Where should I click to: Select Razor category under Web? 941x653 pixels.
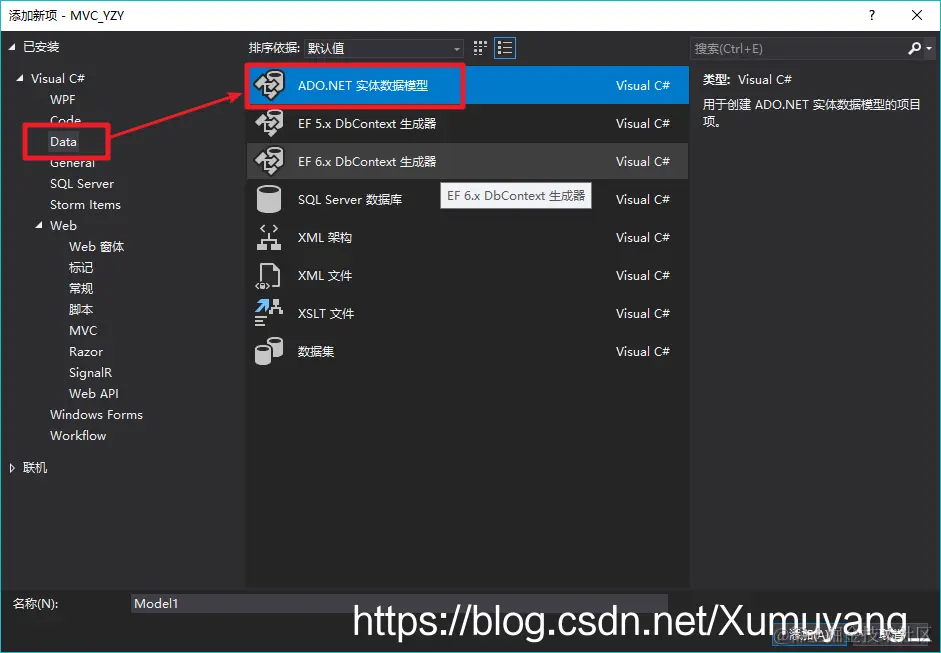click(86, 352)
